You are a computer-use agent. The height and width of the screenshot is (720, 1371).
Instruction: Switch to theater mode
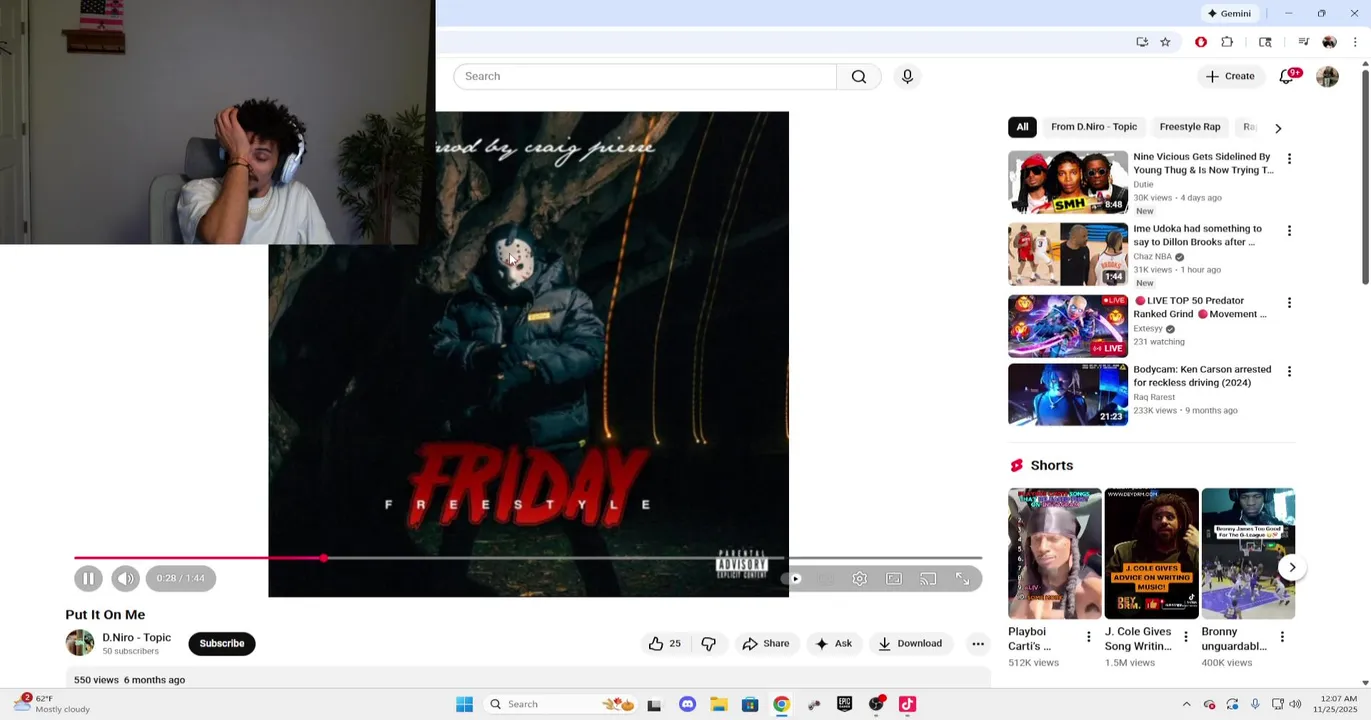894,579
